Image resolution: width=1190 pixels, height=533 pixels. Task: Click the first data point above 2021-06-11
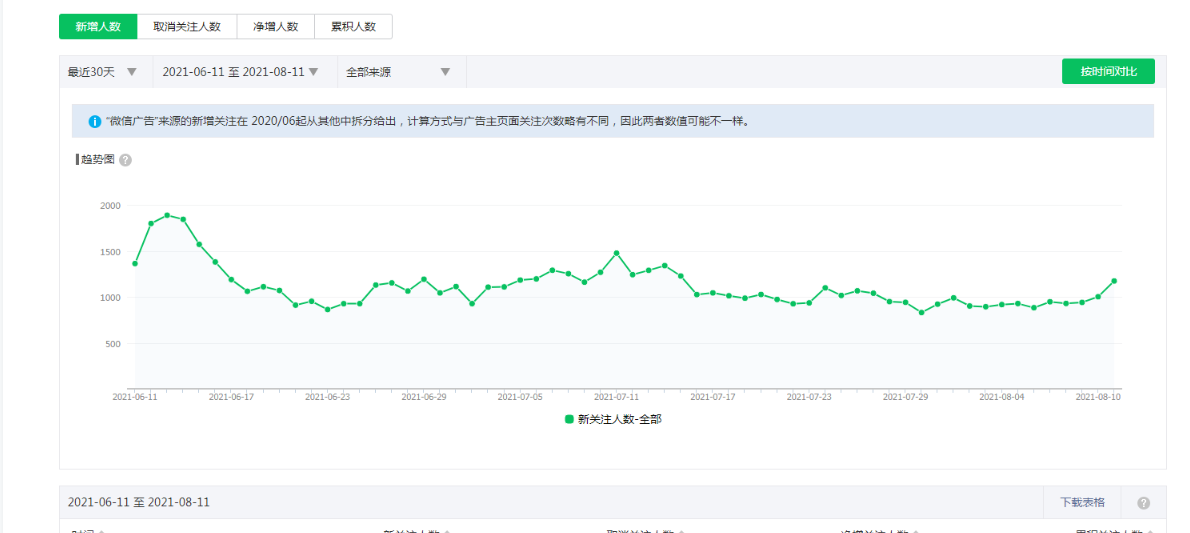(x=135, y=263)
